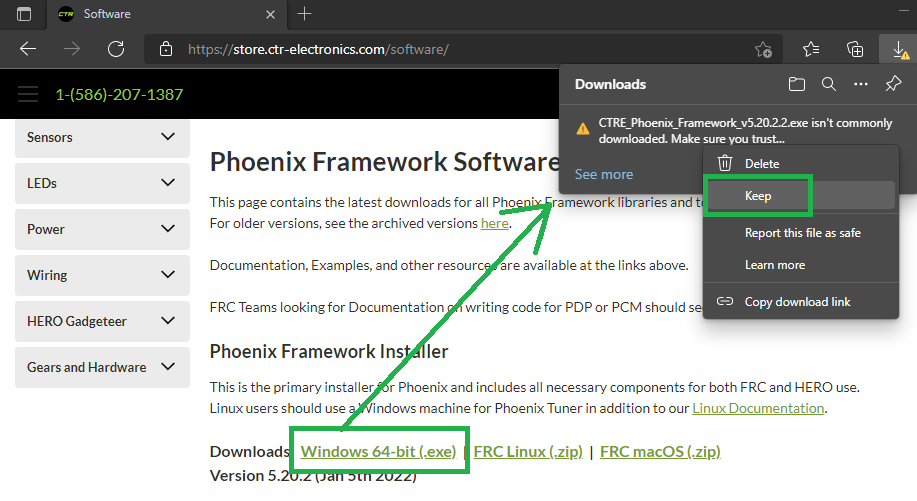Click See more in Downloads panel
The width and height of the screenshot is (917, 501).
(604, 174)
